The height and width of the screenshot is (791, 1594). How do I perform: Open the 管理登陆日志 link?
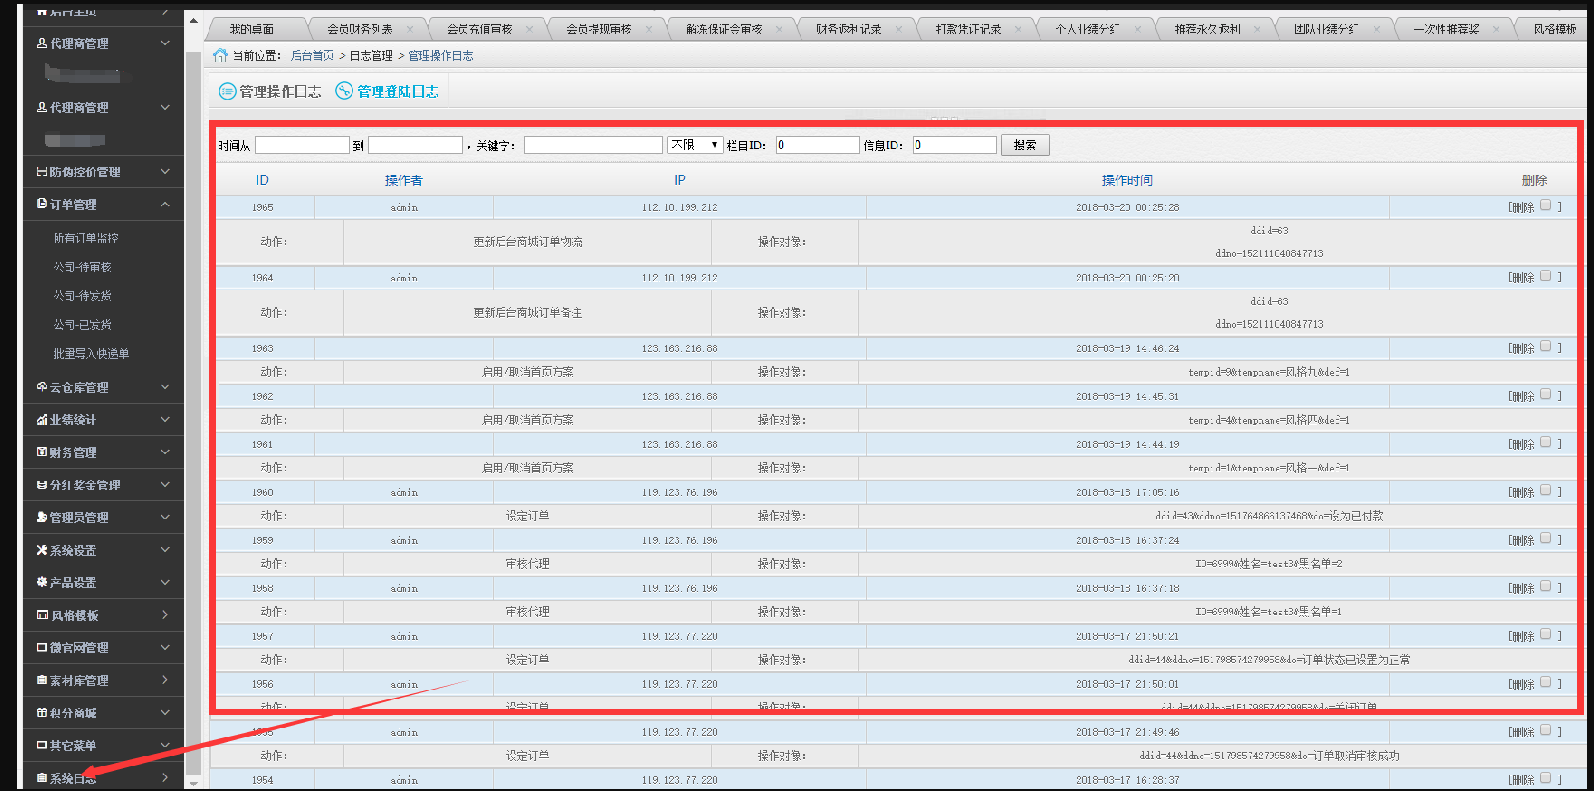398,91
